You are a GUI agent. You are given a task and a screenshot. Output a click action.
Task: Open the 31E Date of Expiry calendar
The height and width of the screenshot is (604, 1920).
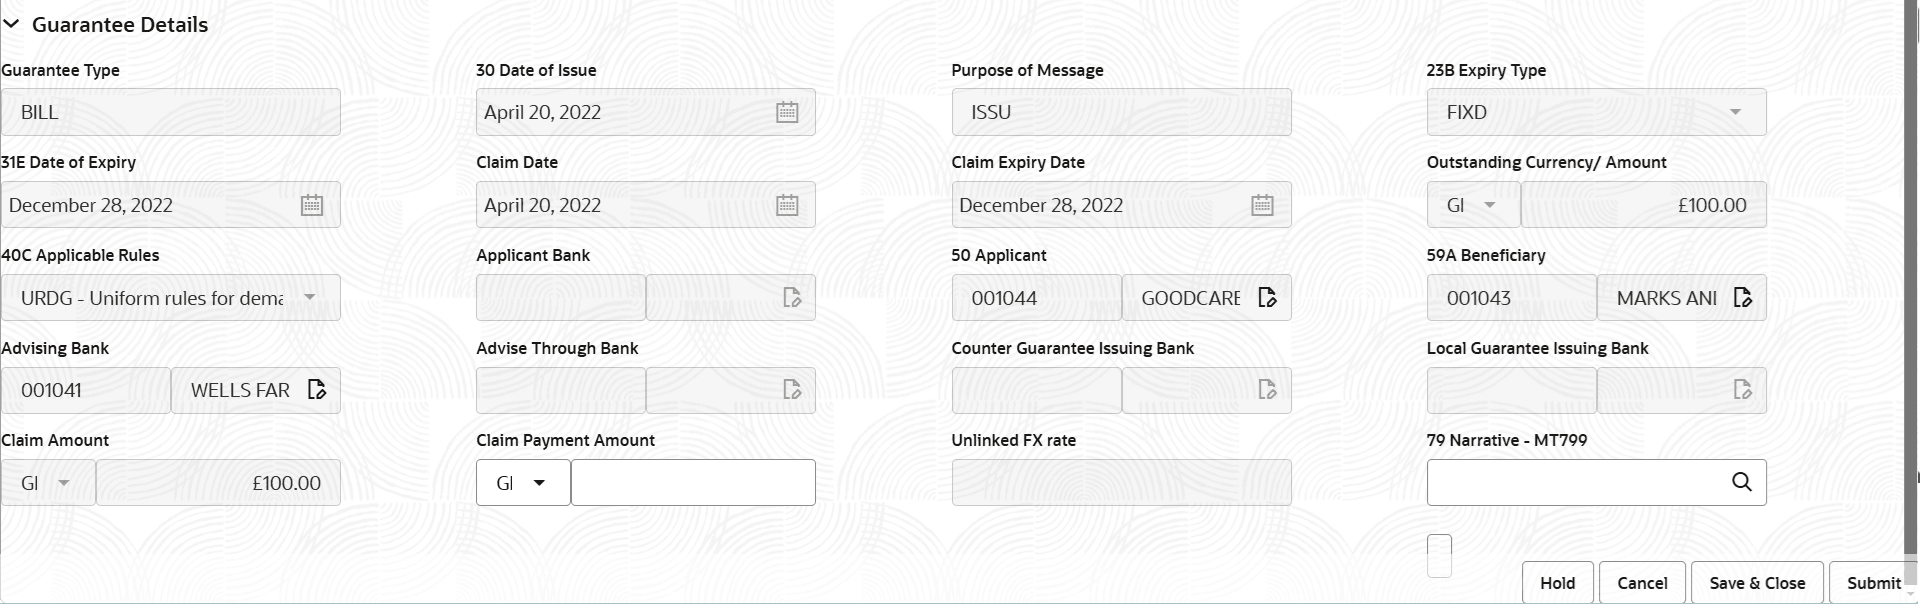click(x=312, y=205)
